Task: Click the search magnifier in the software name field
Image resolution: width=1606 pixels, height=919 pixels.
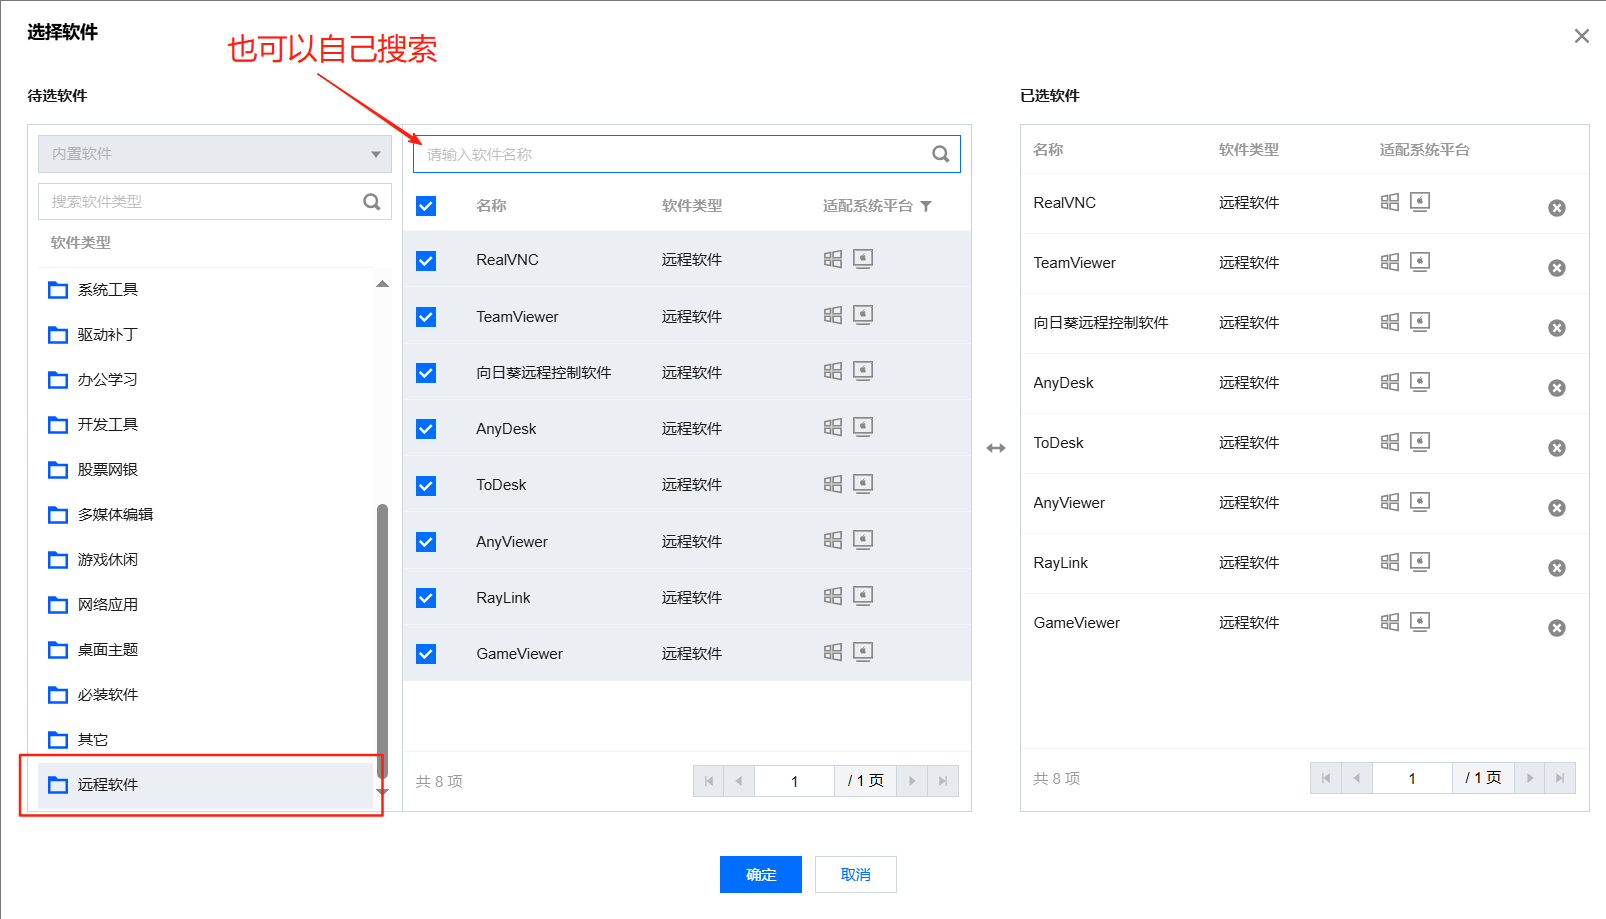Action: [x=940, y=153]
